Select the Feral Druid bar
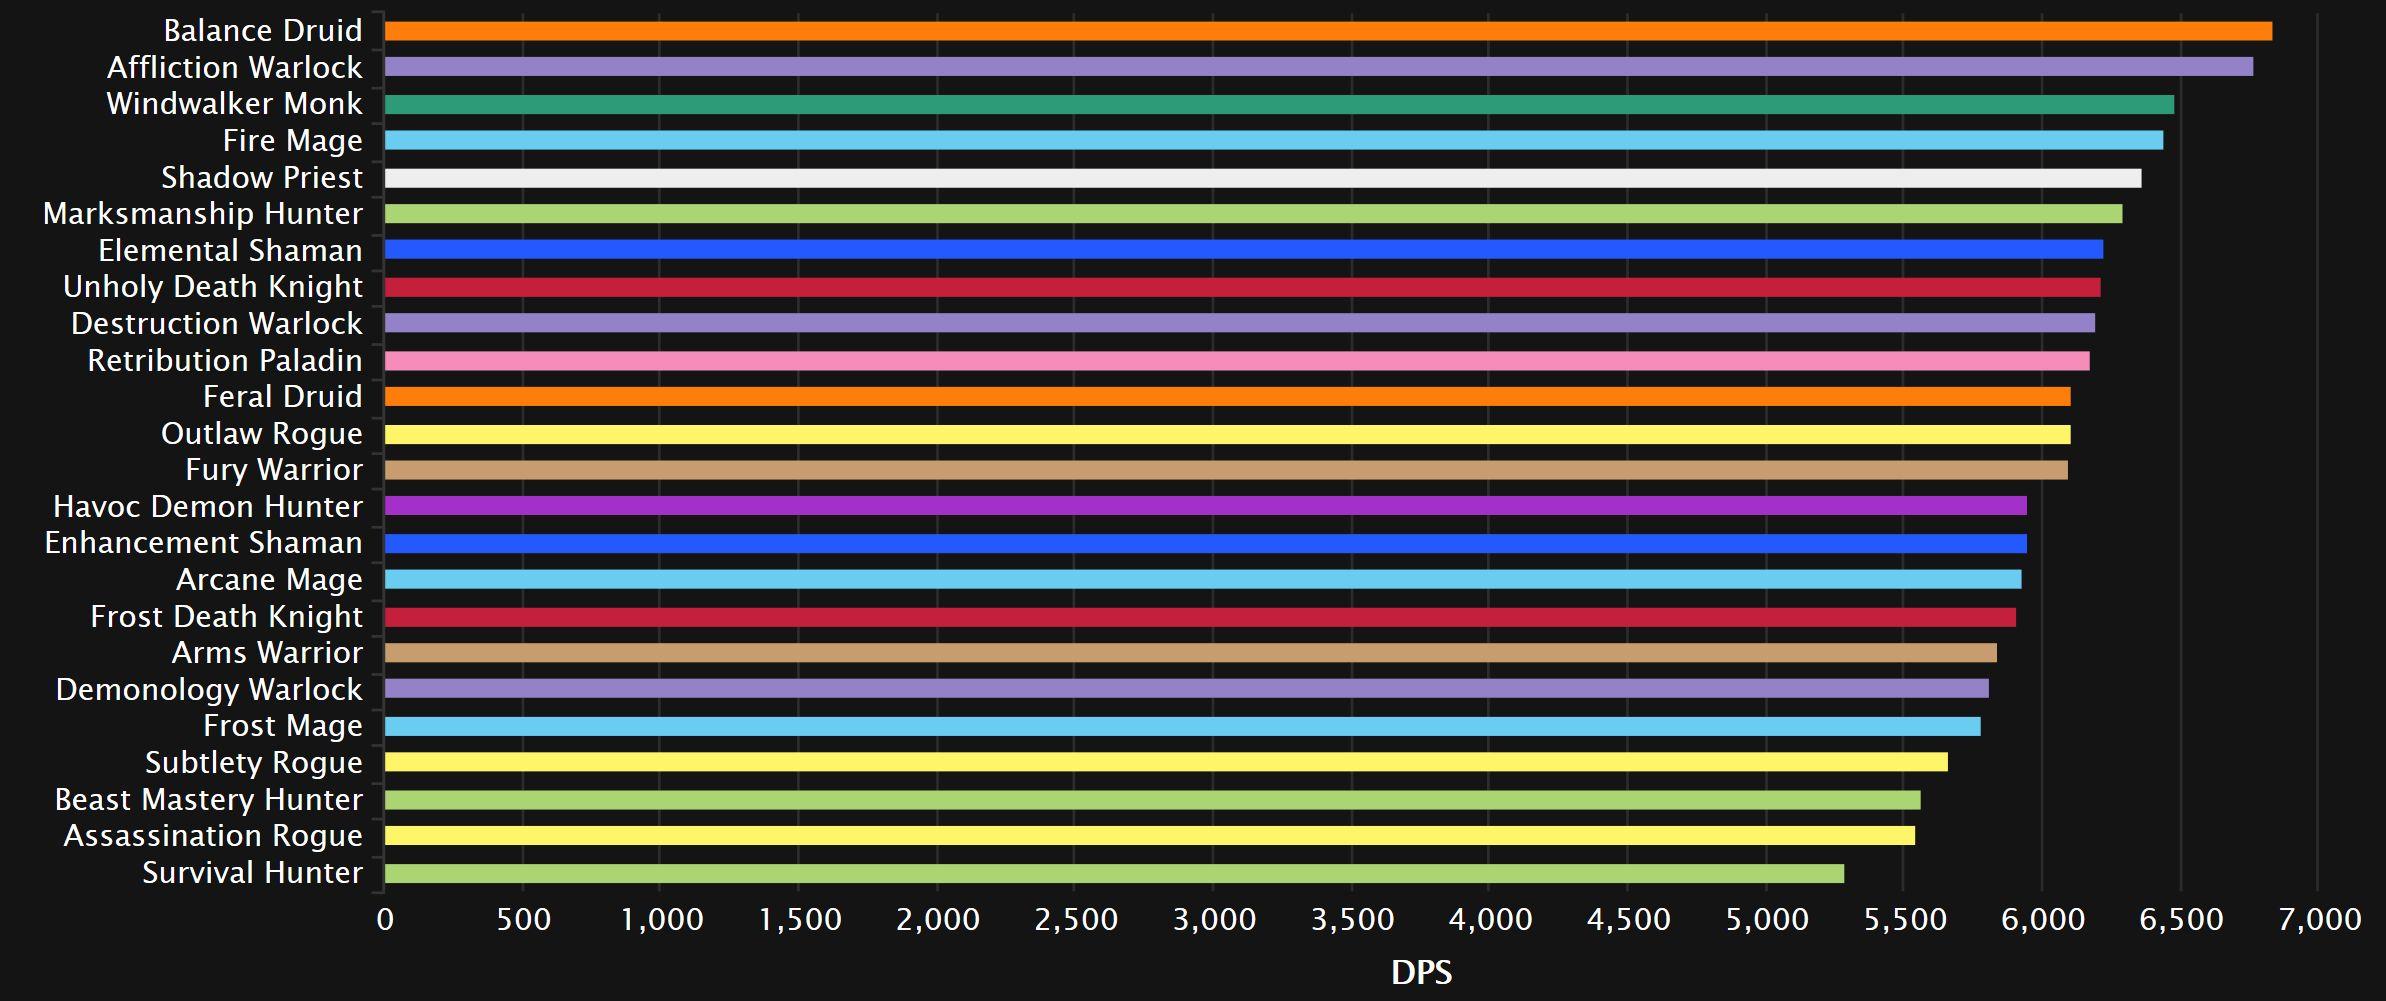The width and height of the screenshot is (2386, 1001). [x=1227, y=397]
